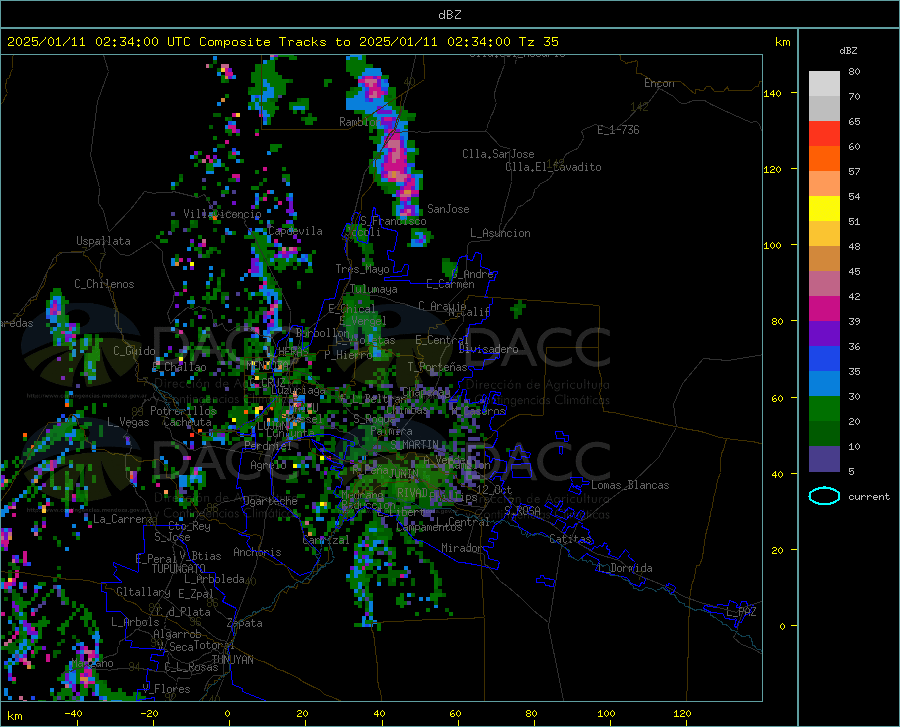900x727 pixels.
Task: Click the Carrizal location label
Action: [x=325, y=541]
